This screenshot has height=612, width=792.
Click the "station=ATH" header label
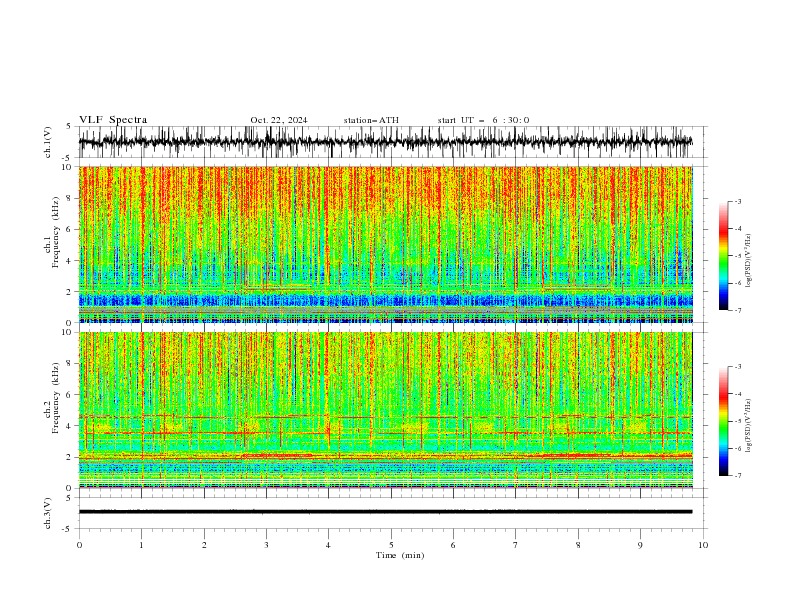pyautogui.click(x=371, y=120)
